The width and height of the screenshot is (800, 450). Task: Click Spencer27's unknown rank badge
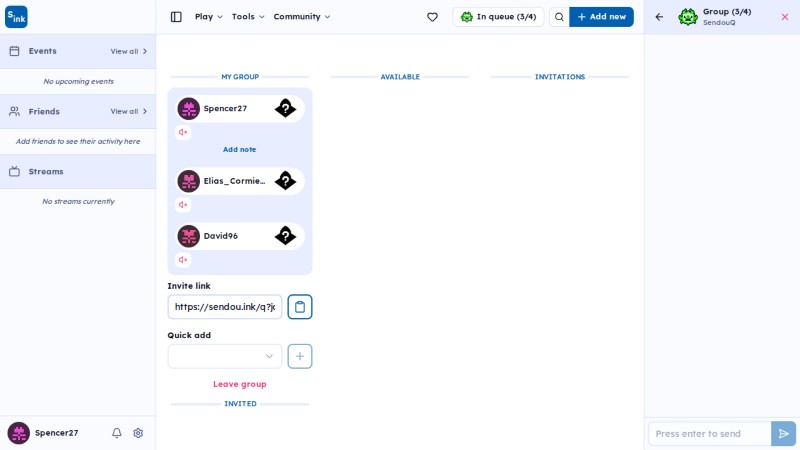(285, 108)
